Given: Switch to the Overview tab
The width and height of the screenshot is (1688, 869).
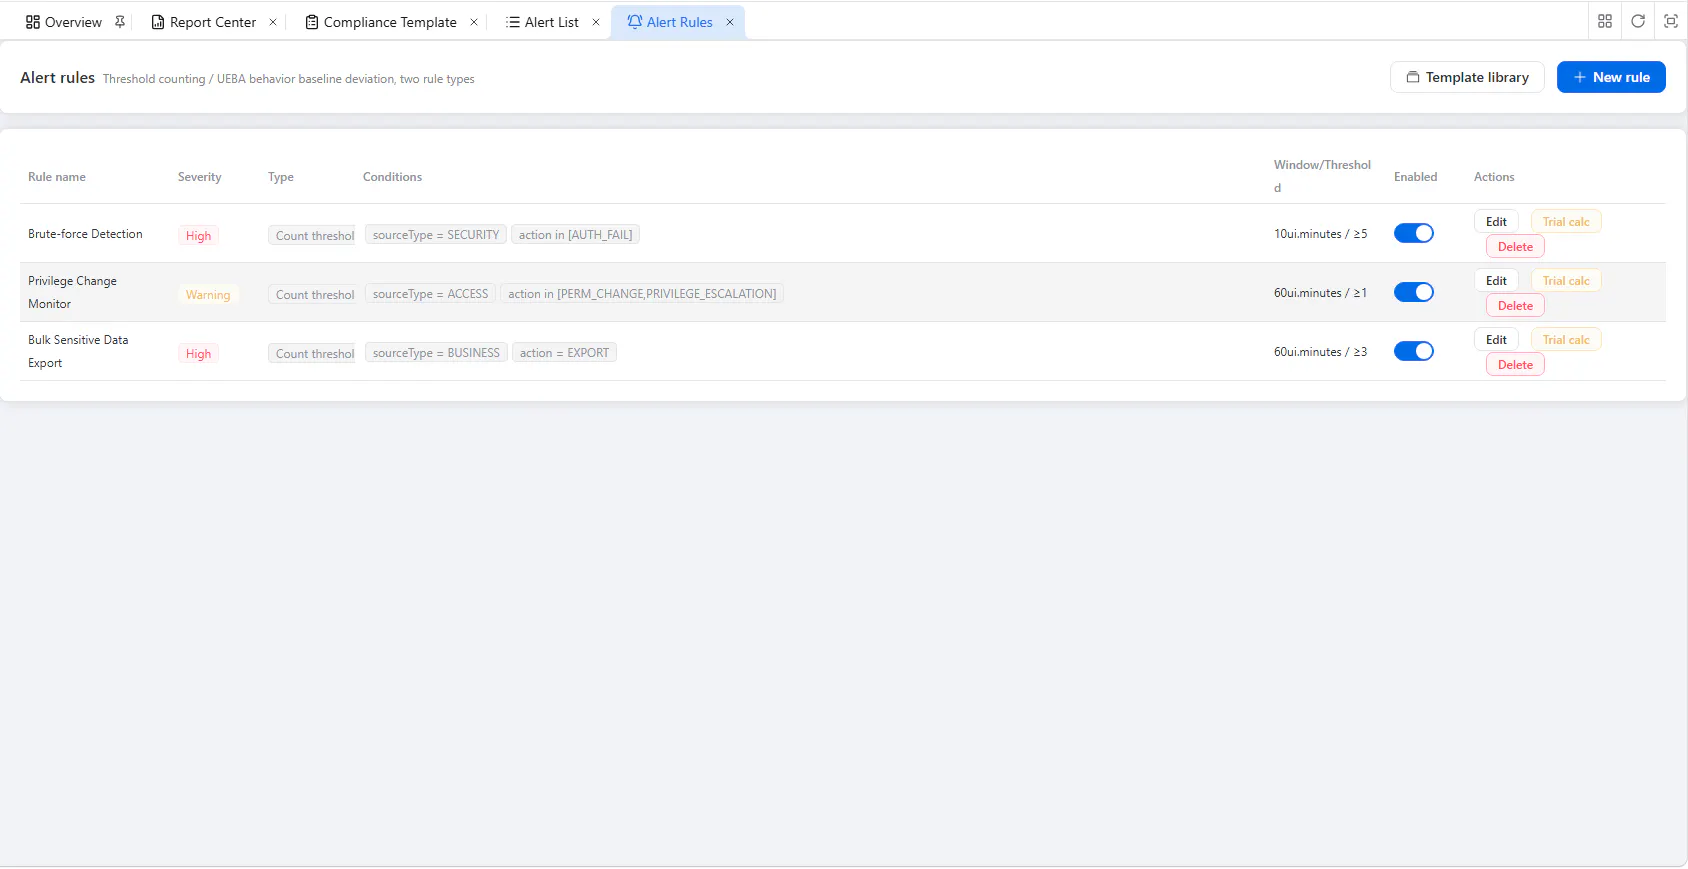Looking at the screenshot, I should tap(64, 22).
